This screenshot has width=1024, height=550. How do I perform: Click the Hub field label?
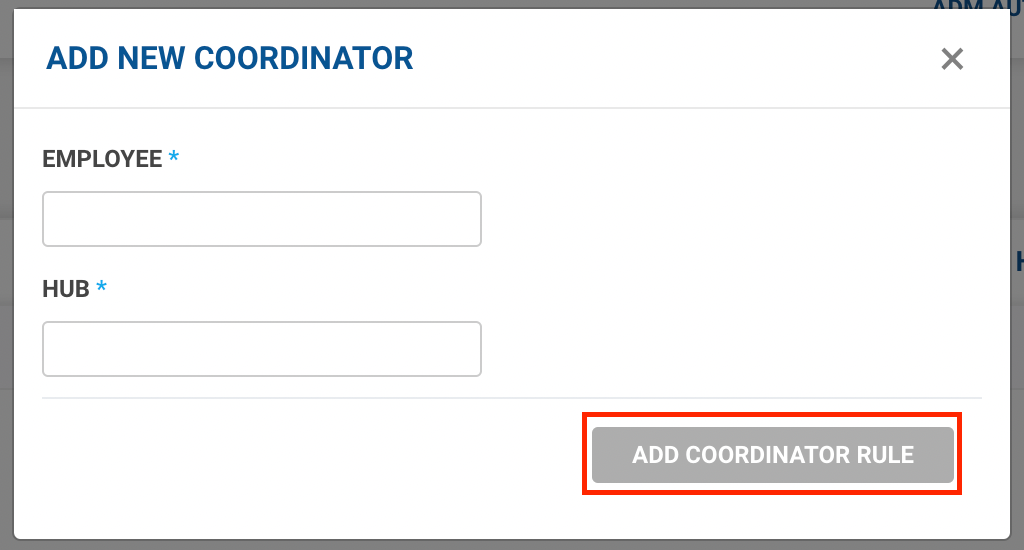(x=66, y=289)
